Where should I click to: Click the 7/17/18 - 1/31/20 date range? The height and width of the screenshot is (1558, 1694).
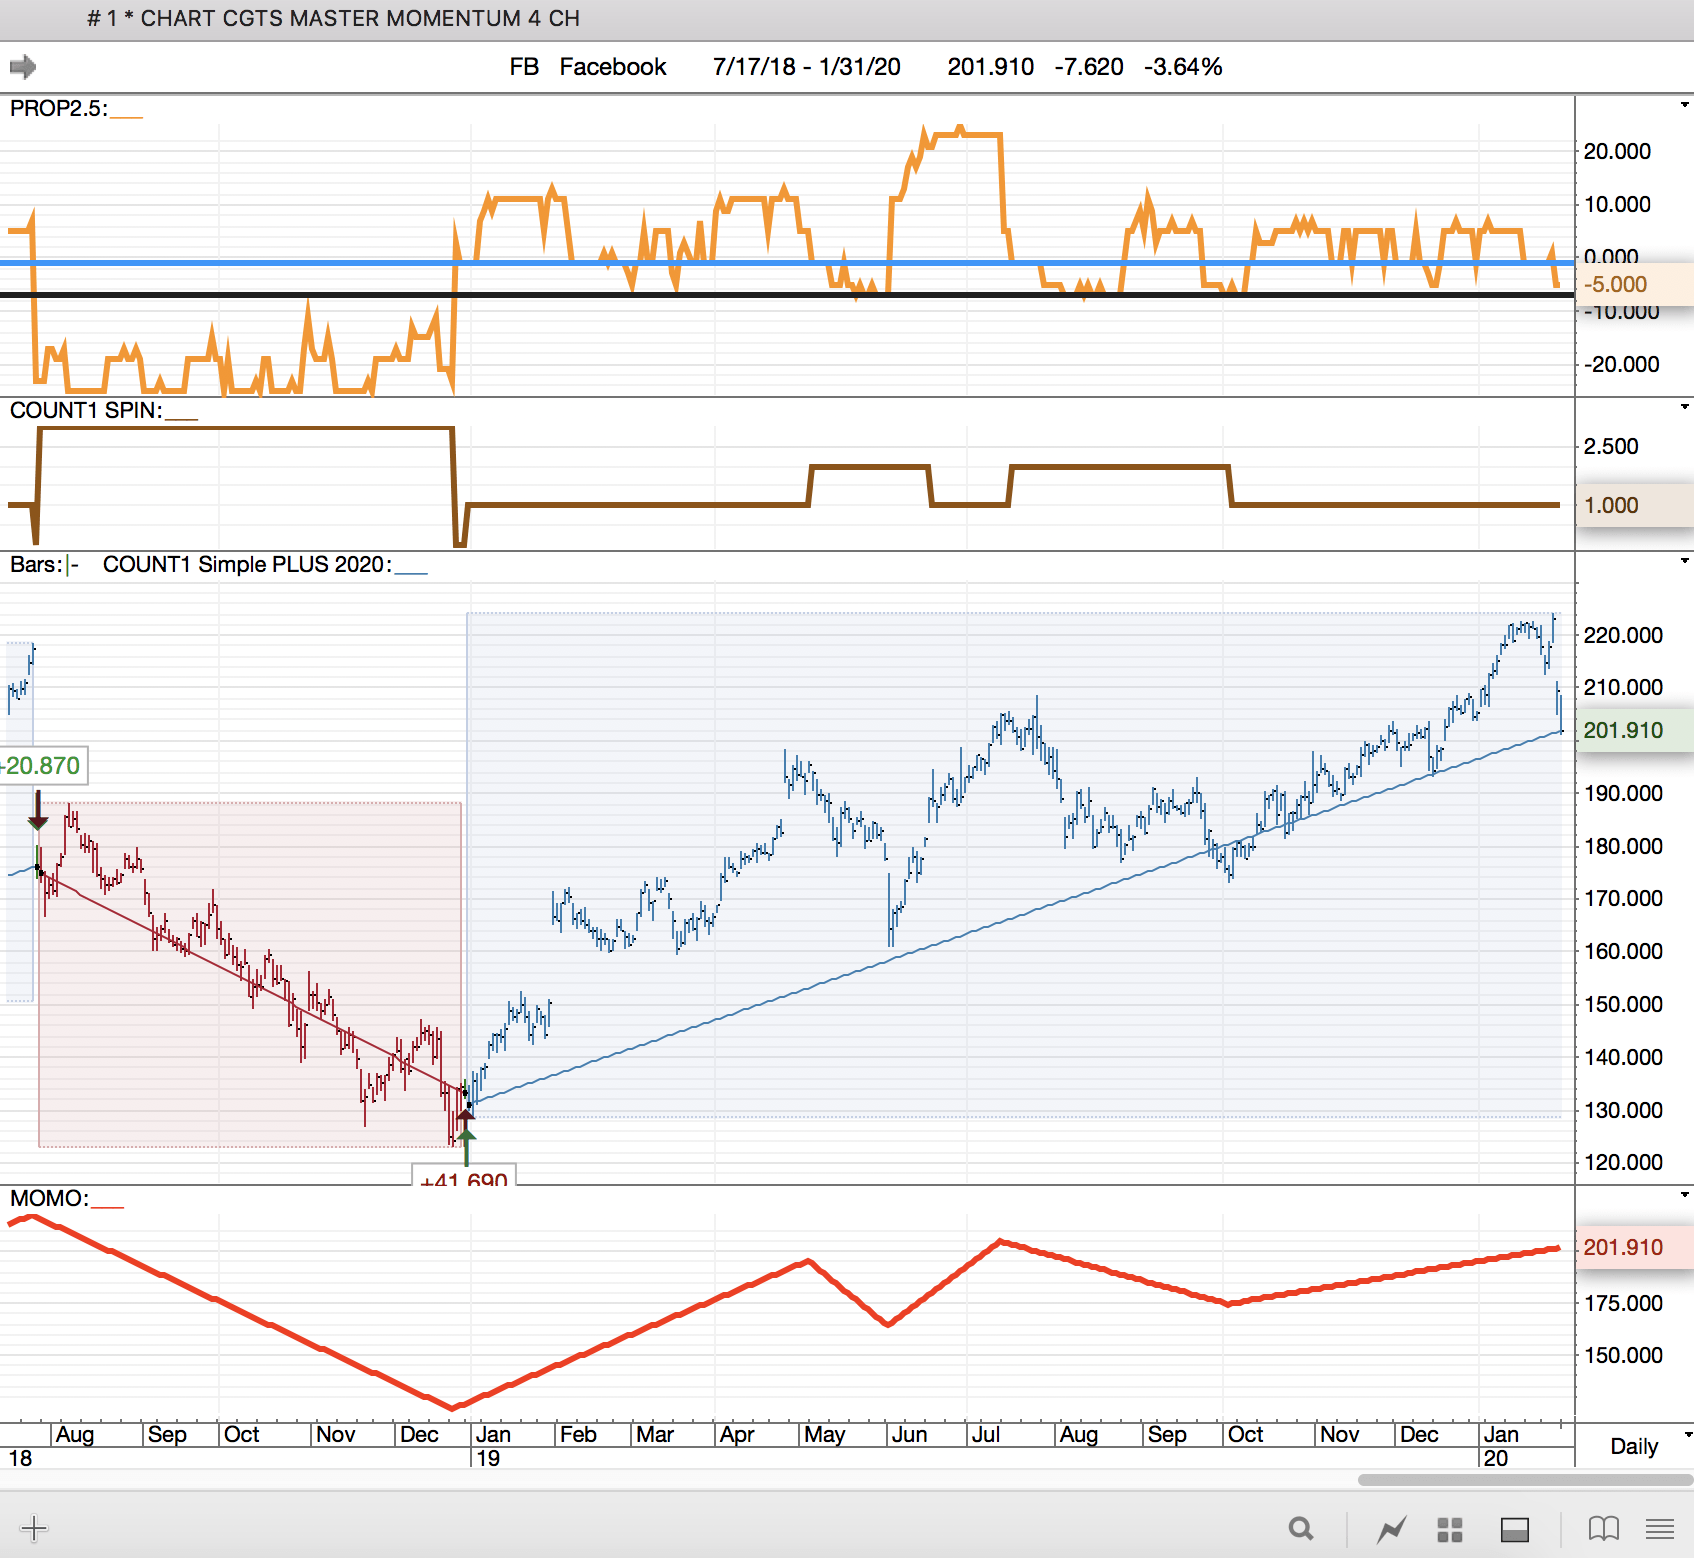[806, 67]
